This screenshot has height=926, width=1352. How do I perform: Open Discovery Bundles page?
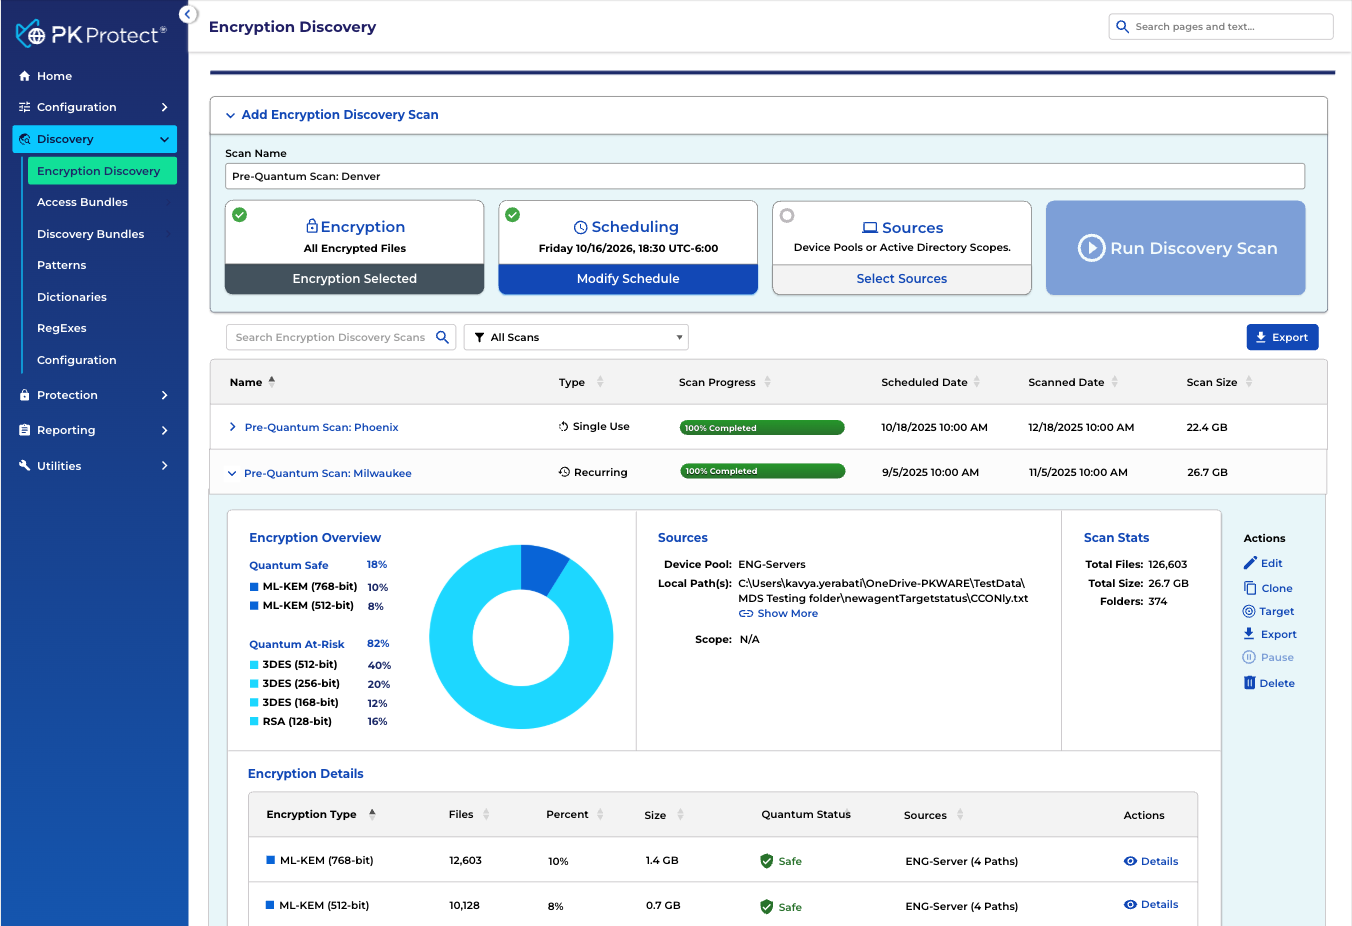tap(90, 234)
